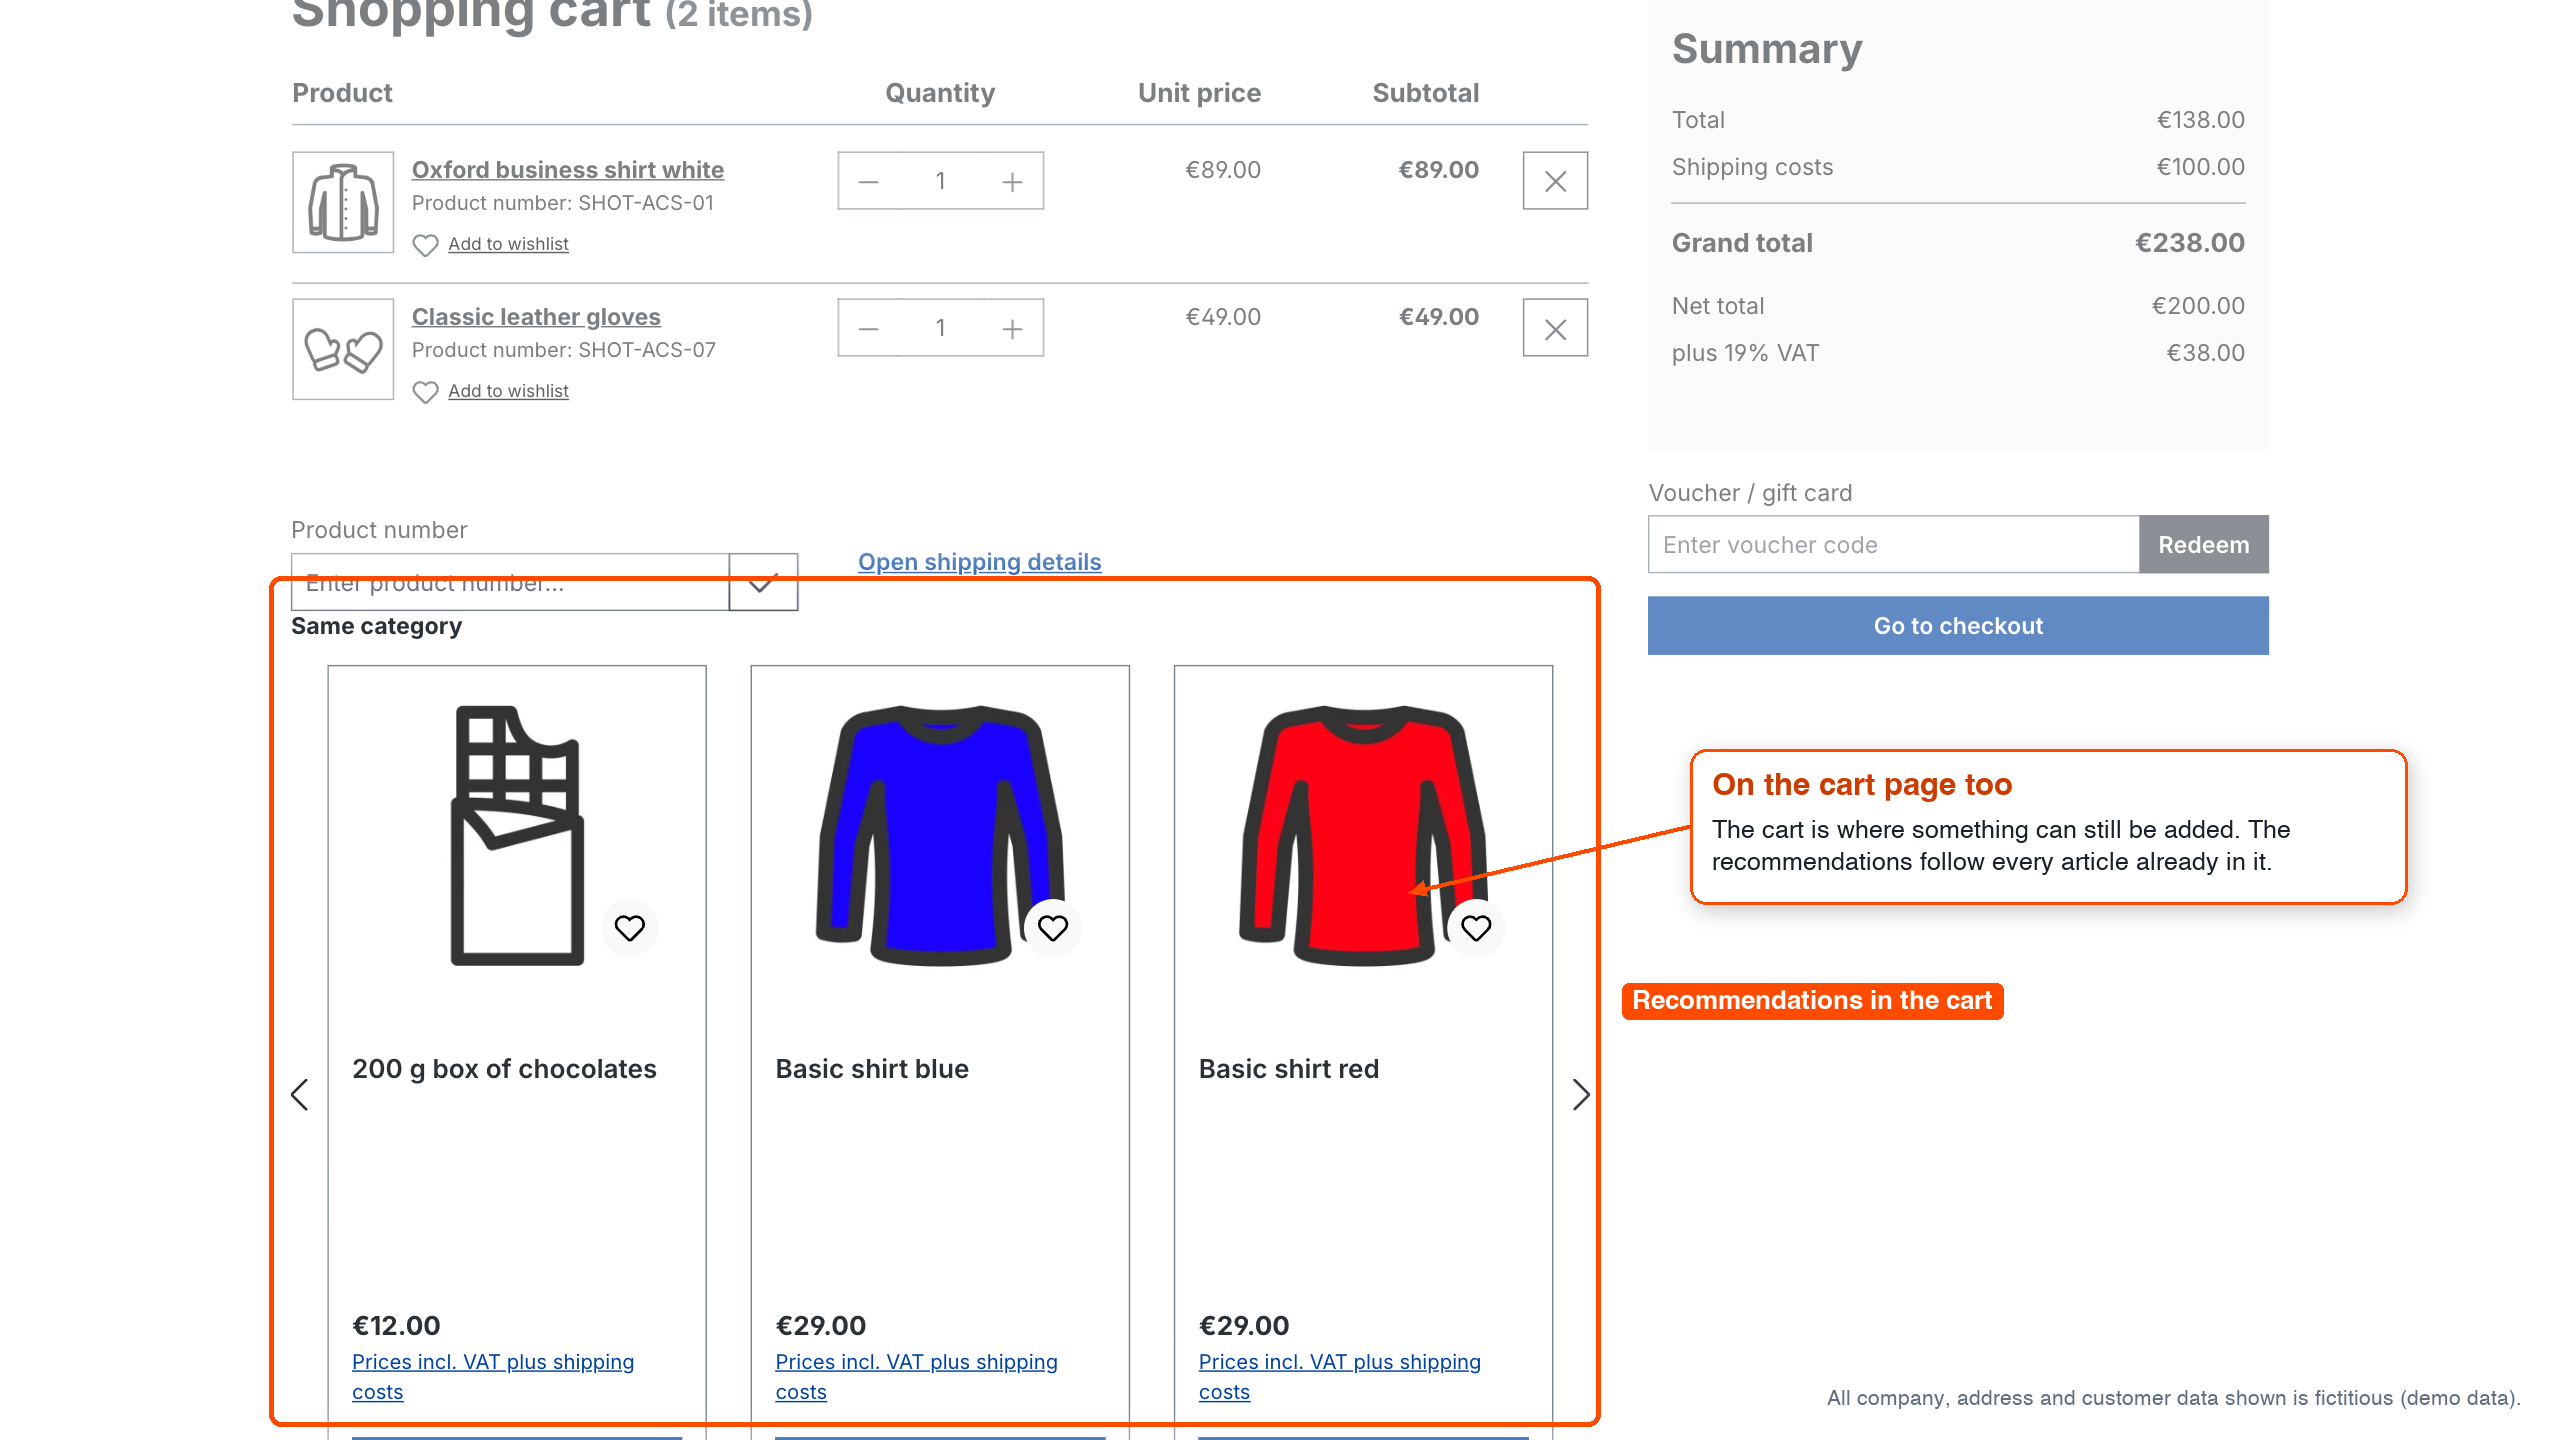Open Basic shirt red title

pyautogui.click(x=1289, y=1069)
